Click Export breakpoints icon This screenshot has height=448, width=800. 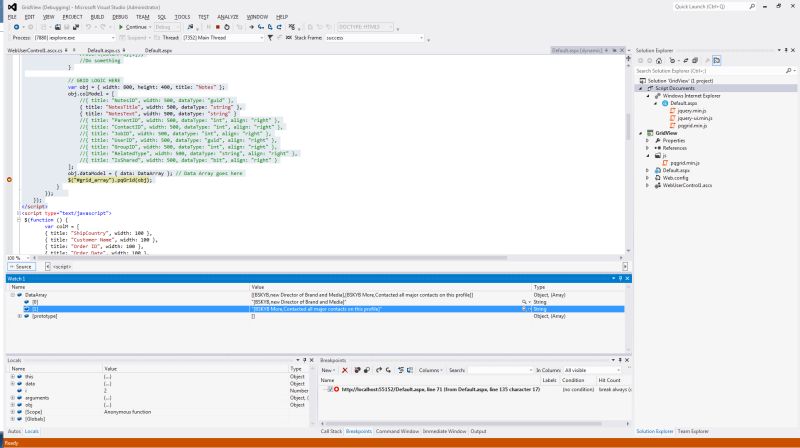tap(379, 370)
